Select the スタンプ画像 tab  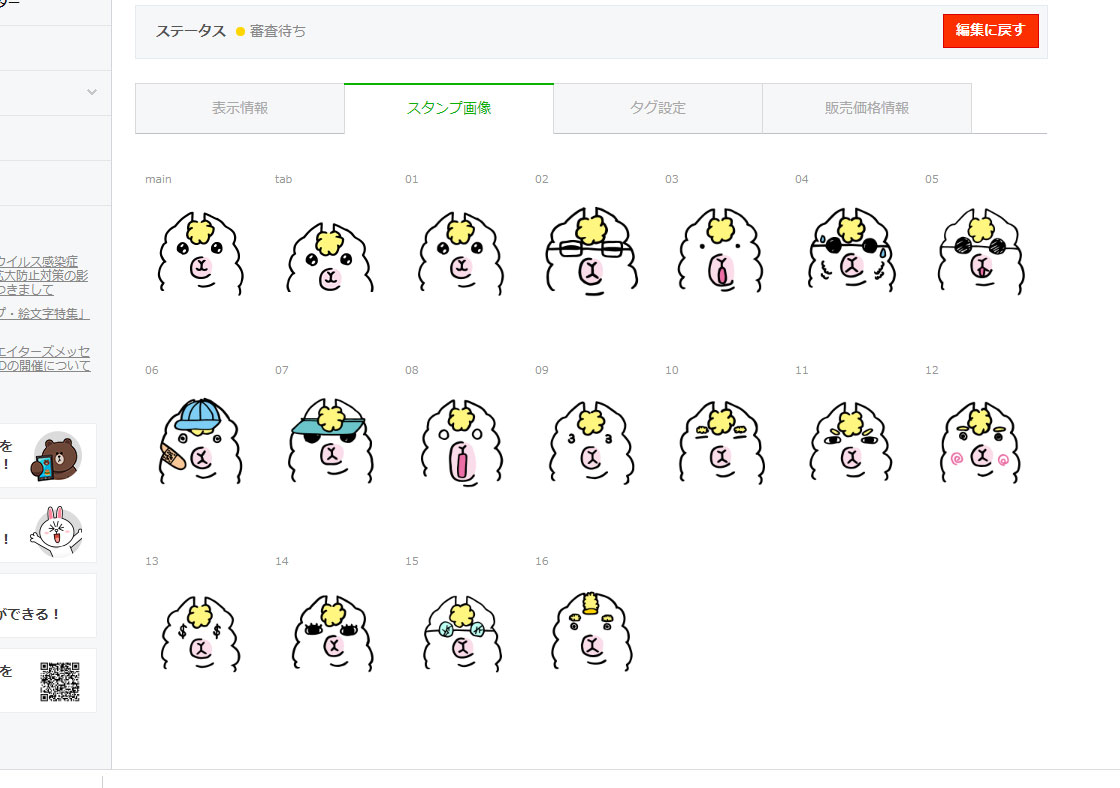pos(449,108)
